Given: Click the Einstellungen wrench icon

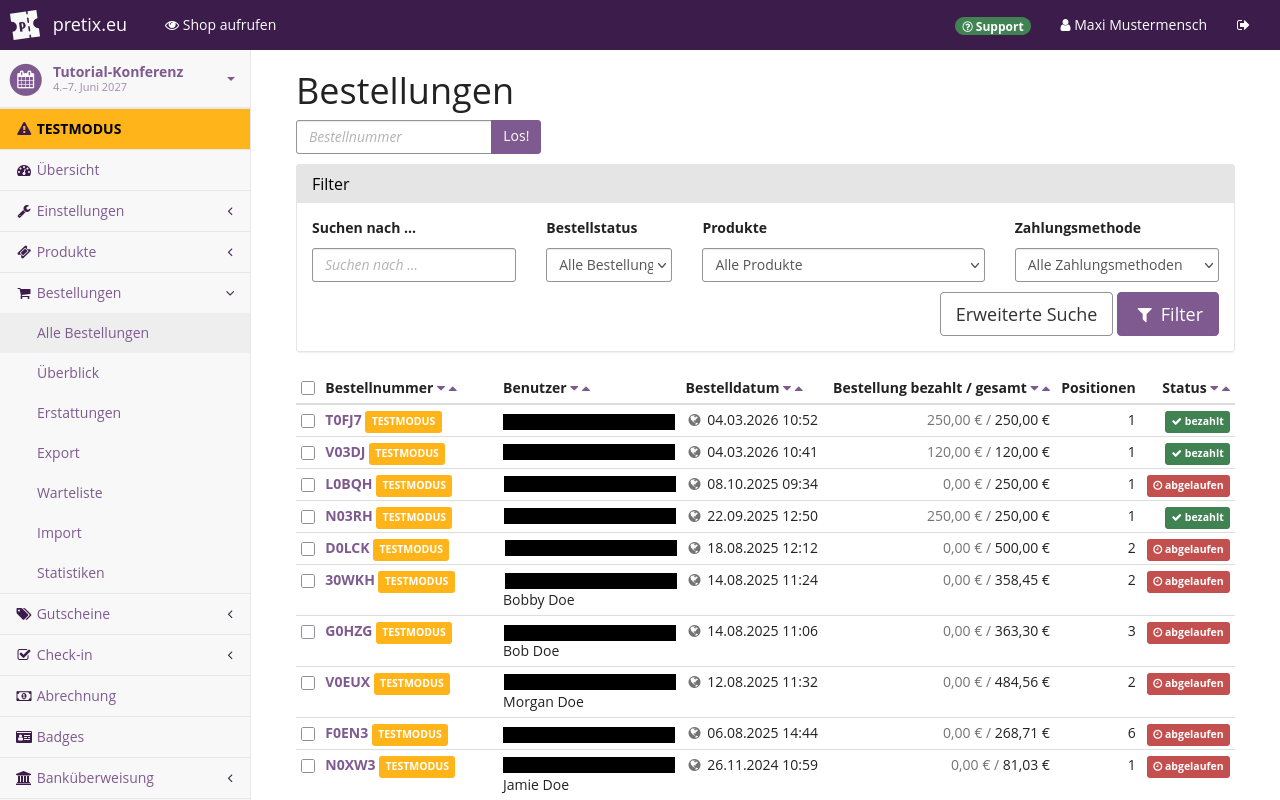Looking at the screenshot, I should click(x=24, y=211).
